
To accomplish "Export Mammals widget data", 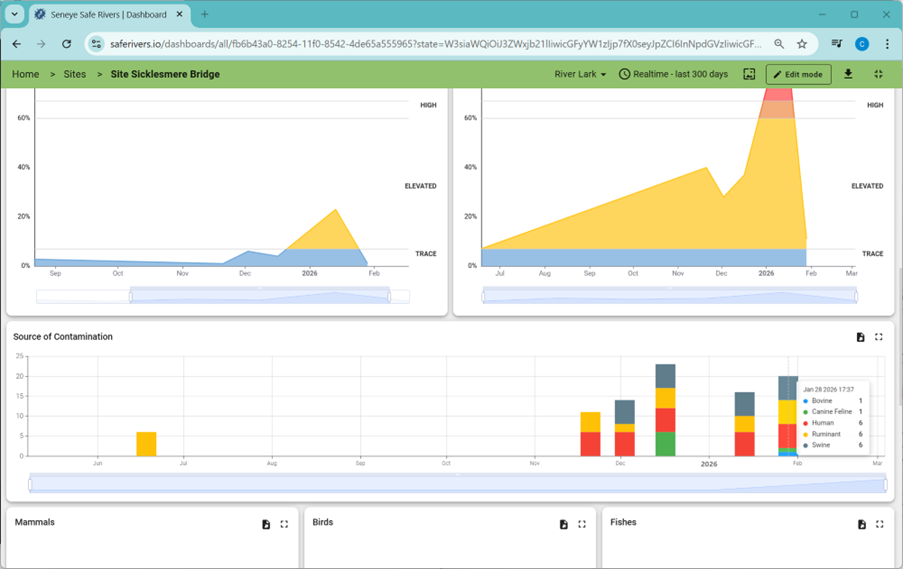I will pos(266,524).
